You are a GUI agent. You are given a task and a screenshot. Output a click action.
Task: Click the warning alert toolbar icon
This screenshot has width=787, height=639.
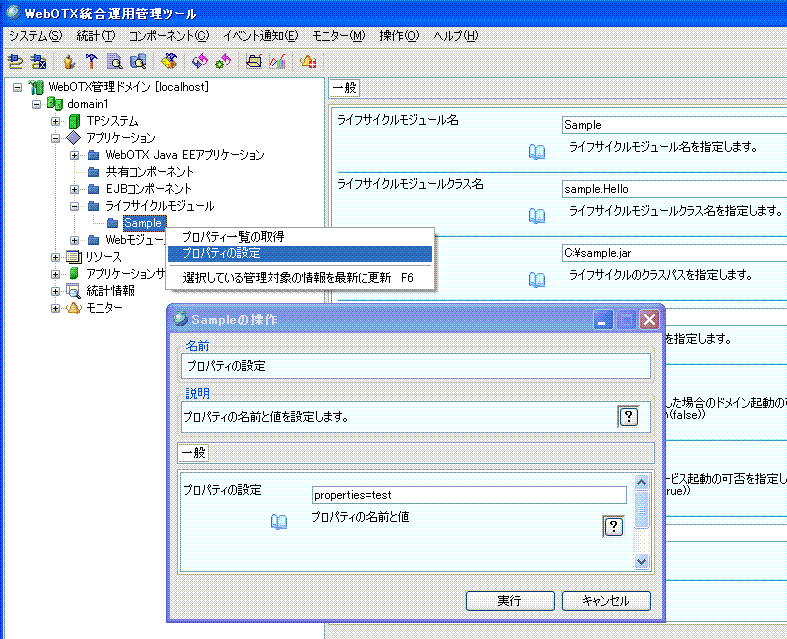pyautogui.click(x=309, y=61)
